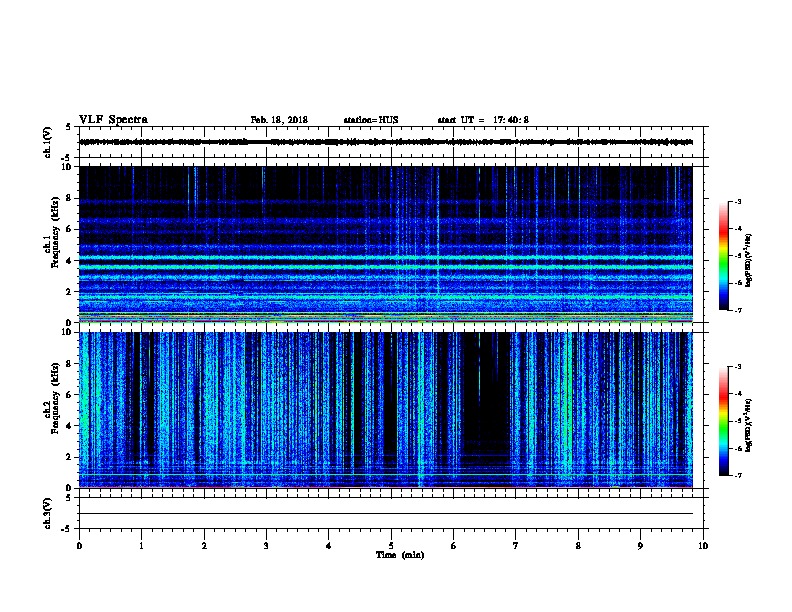This screenshot has height=612, width=792.
Task: Click time axis tick label "0"
Action: coord(79,545)
